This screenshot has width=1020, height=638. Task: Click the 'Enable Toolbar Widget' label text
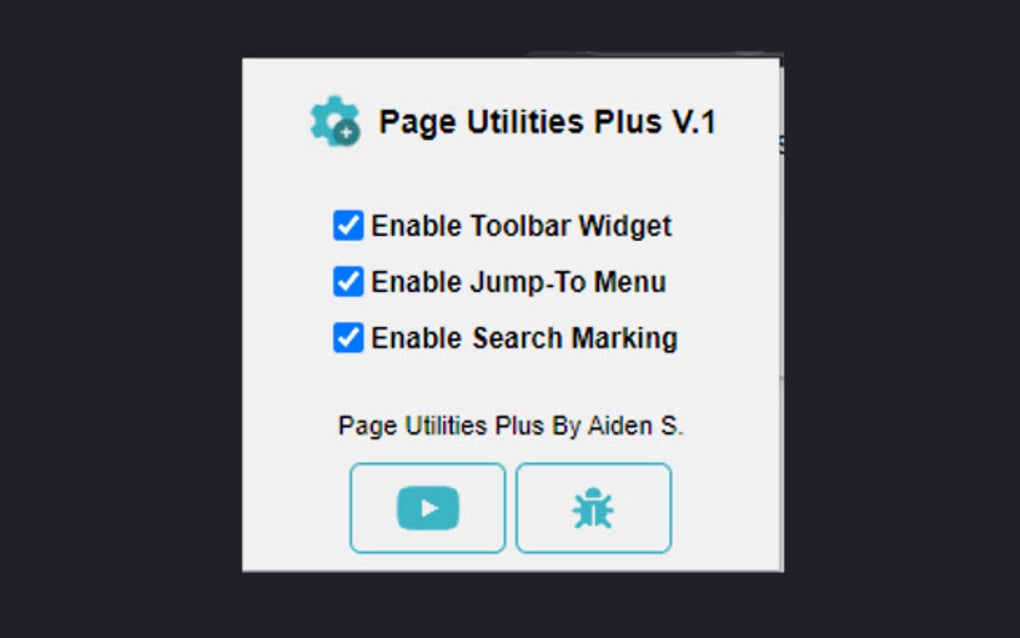point(521,226)
